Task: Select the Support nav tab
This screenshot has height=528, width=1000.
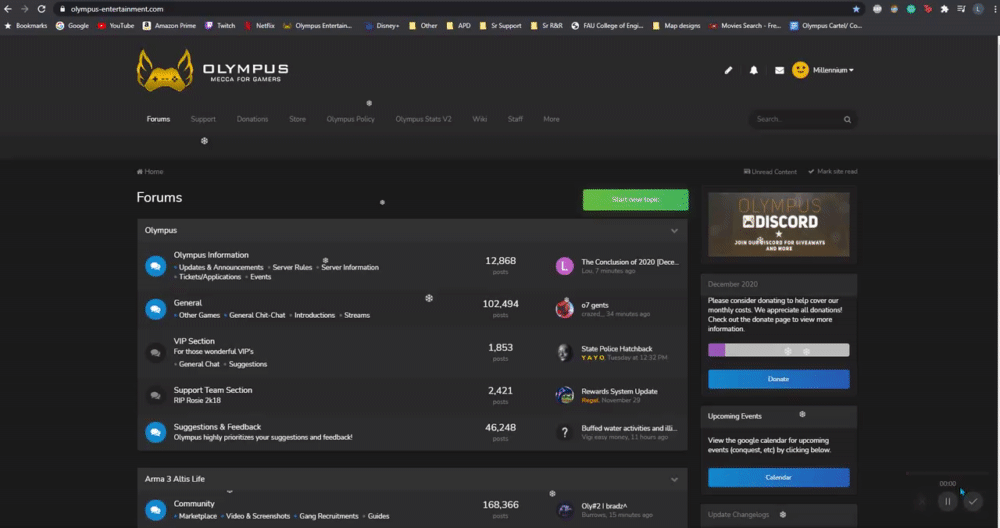Action: click(203, 119)
